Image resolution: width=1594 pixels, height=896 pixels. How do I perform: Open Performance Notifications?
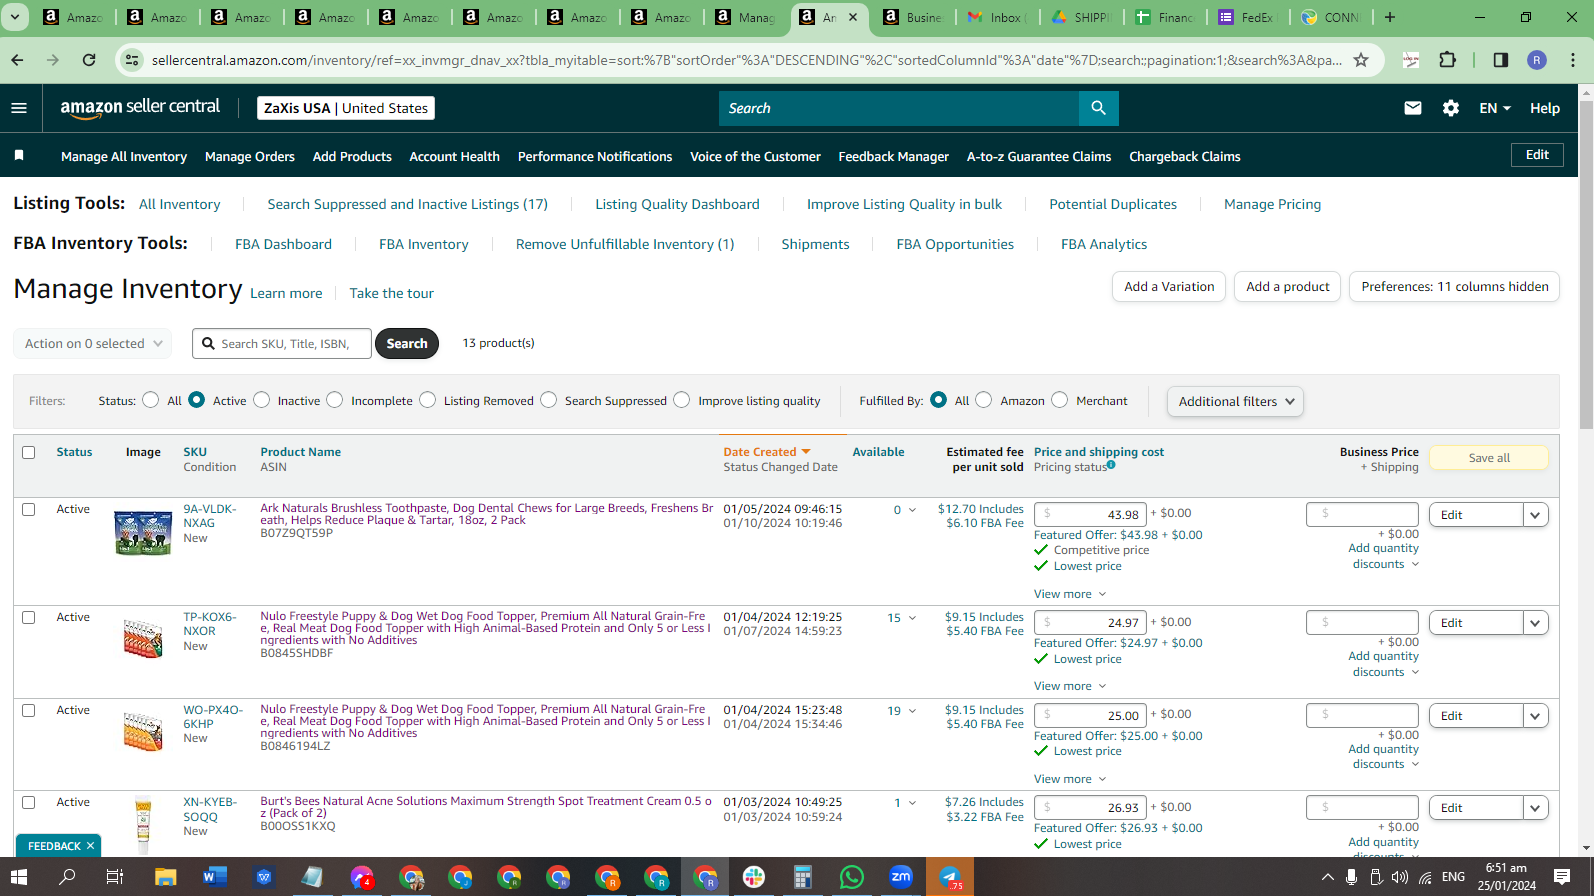click(x=595, y=156)
